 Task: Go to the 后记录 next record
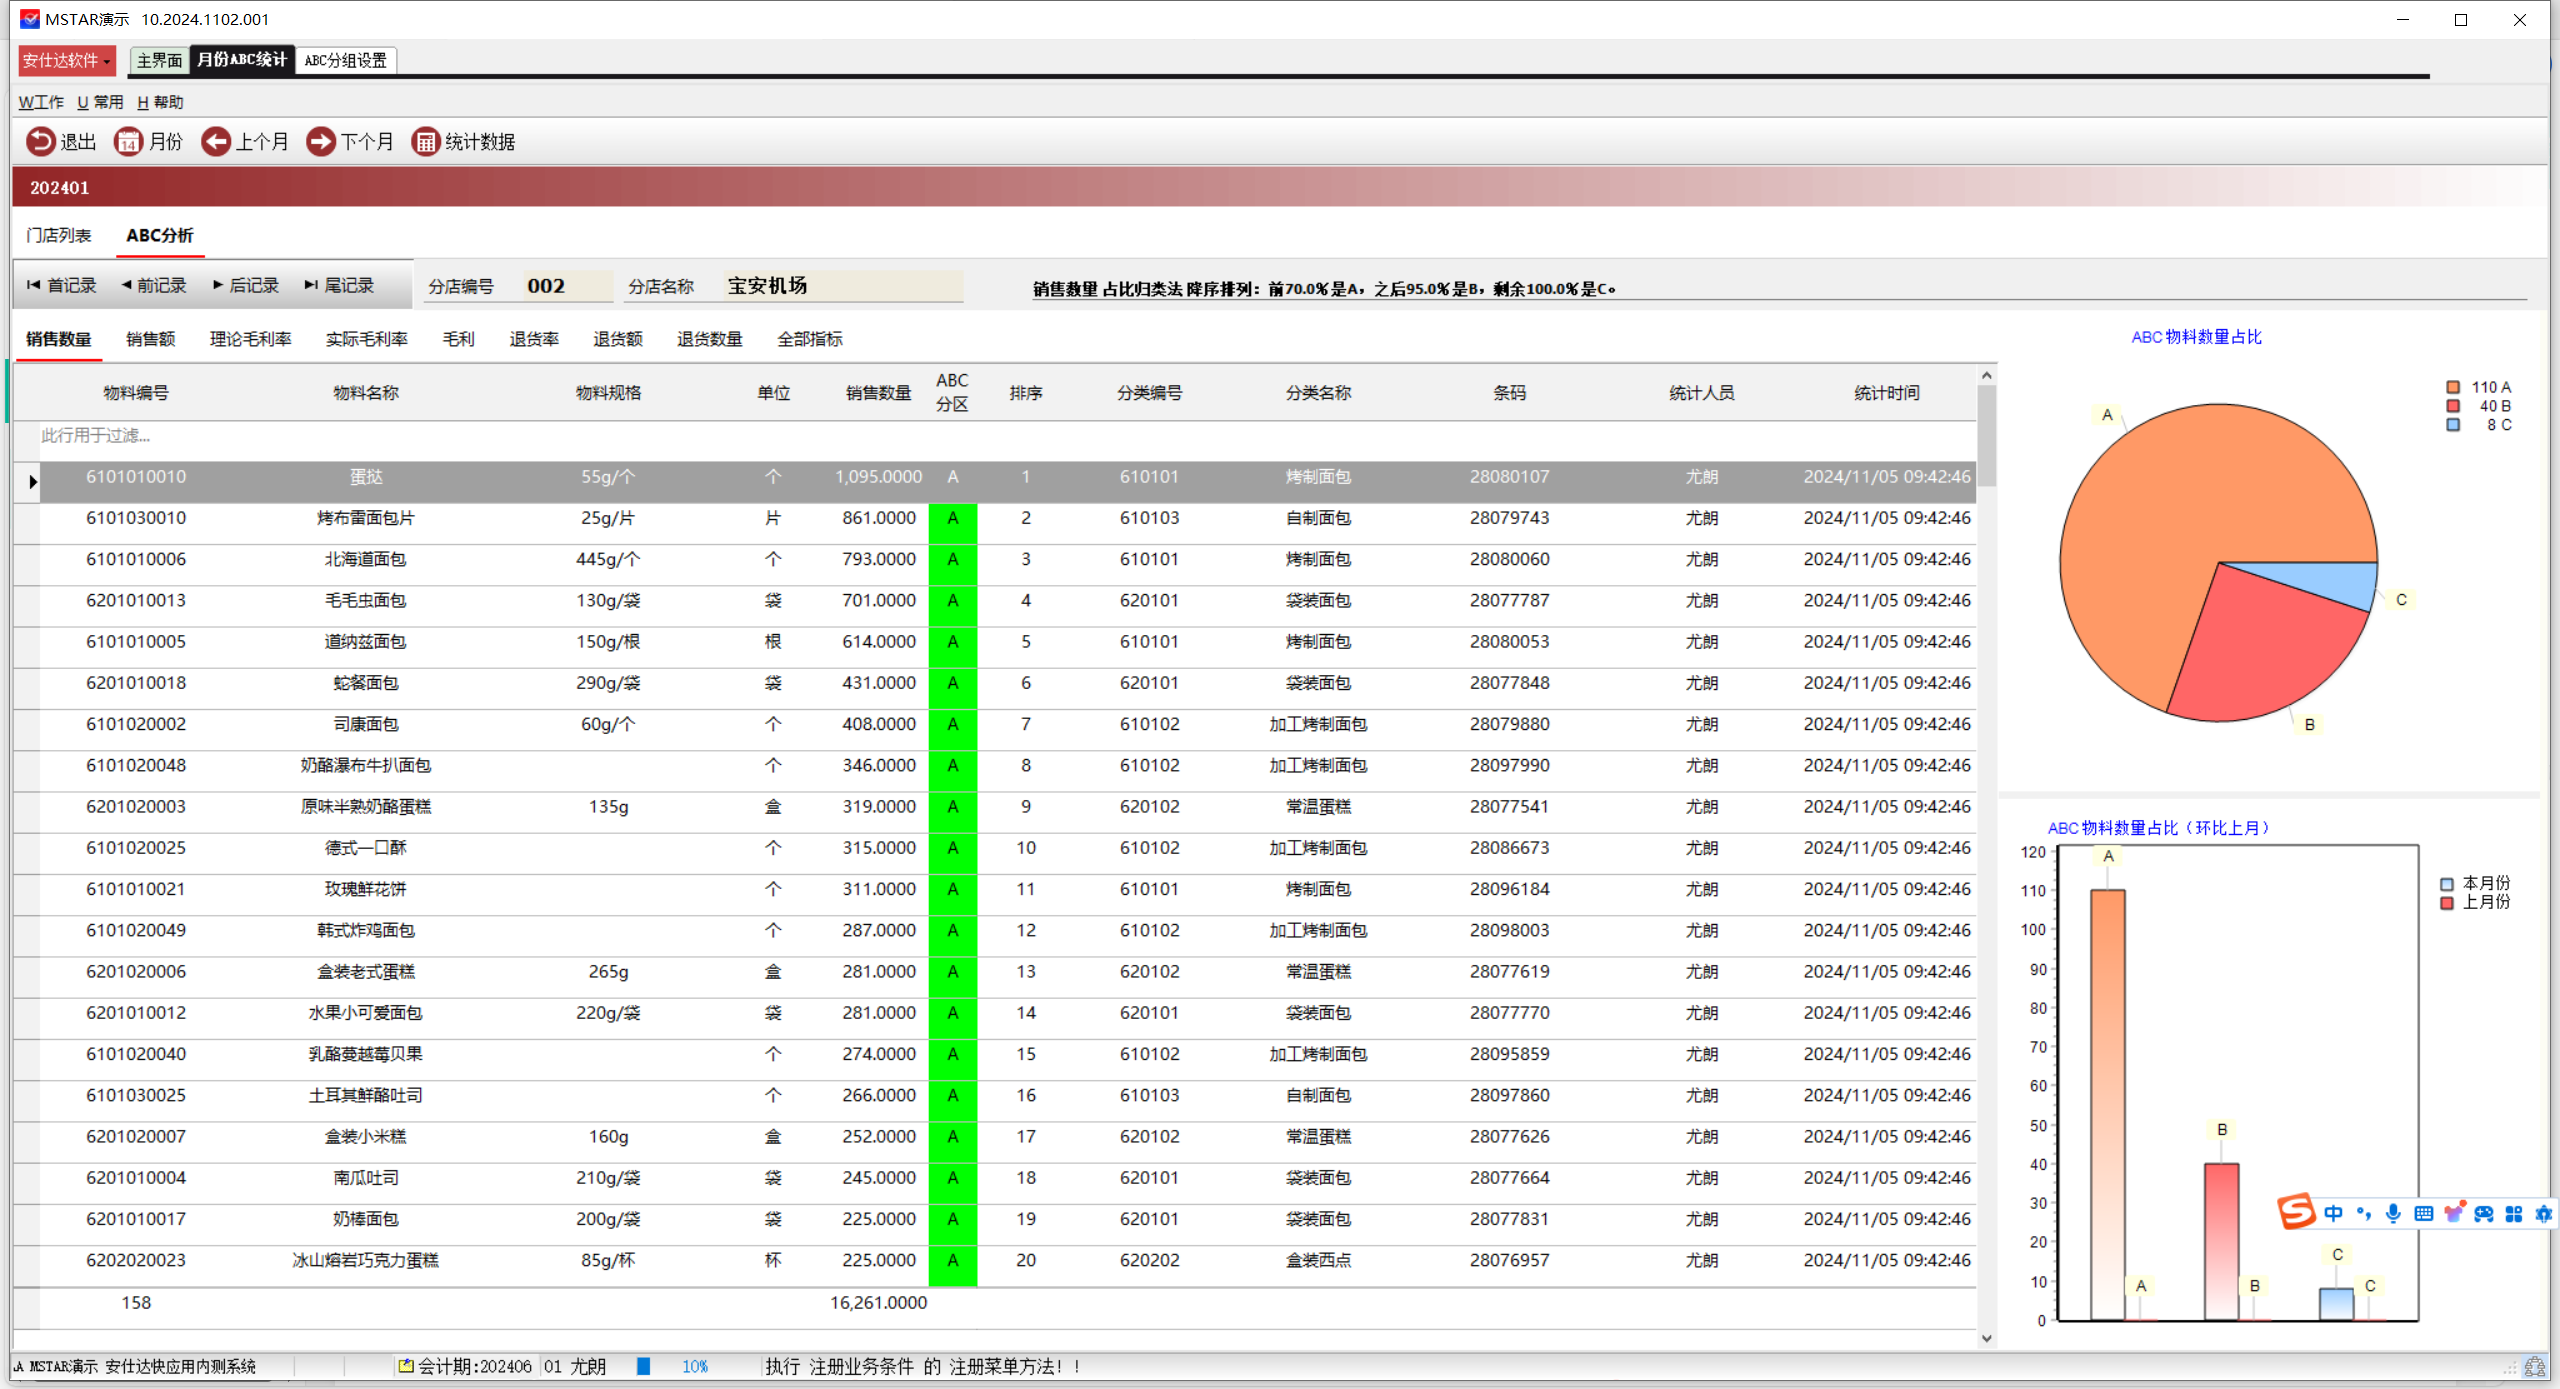[245, 286]
